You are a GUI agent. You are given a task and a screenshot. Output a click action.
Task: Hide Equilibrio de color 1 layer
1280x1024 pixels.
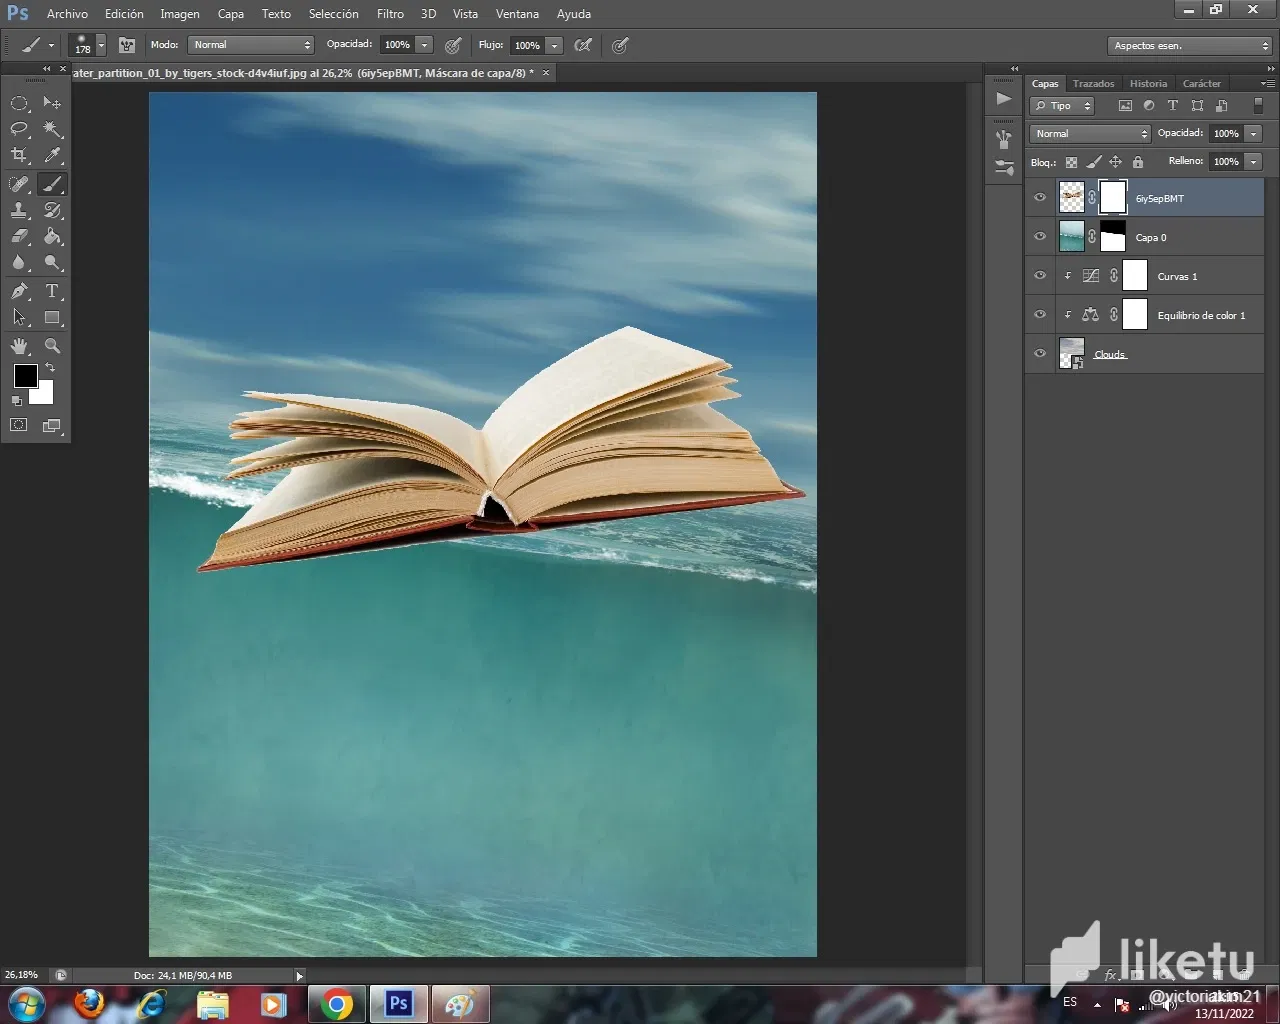[1040, 315]
